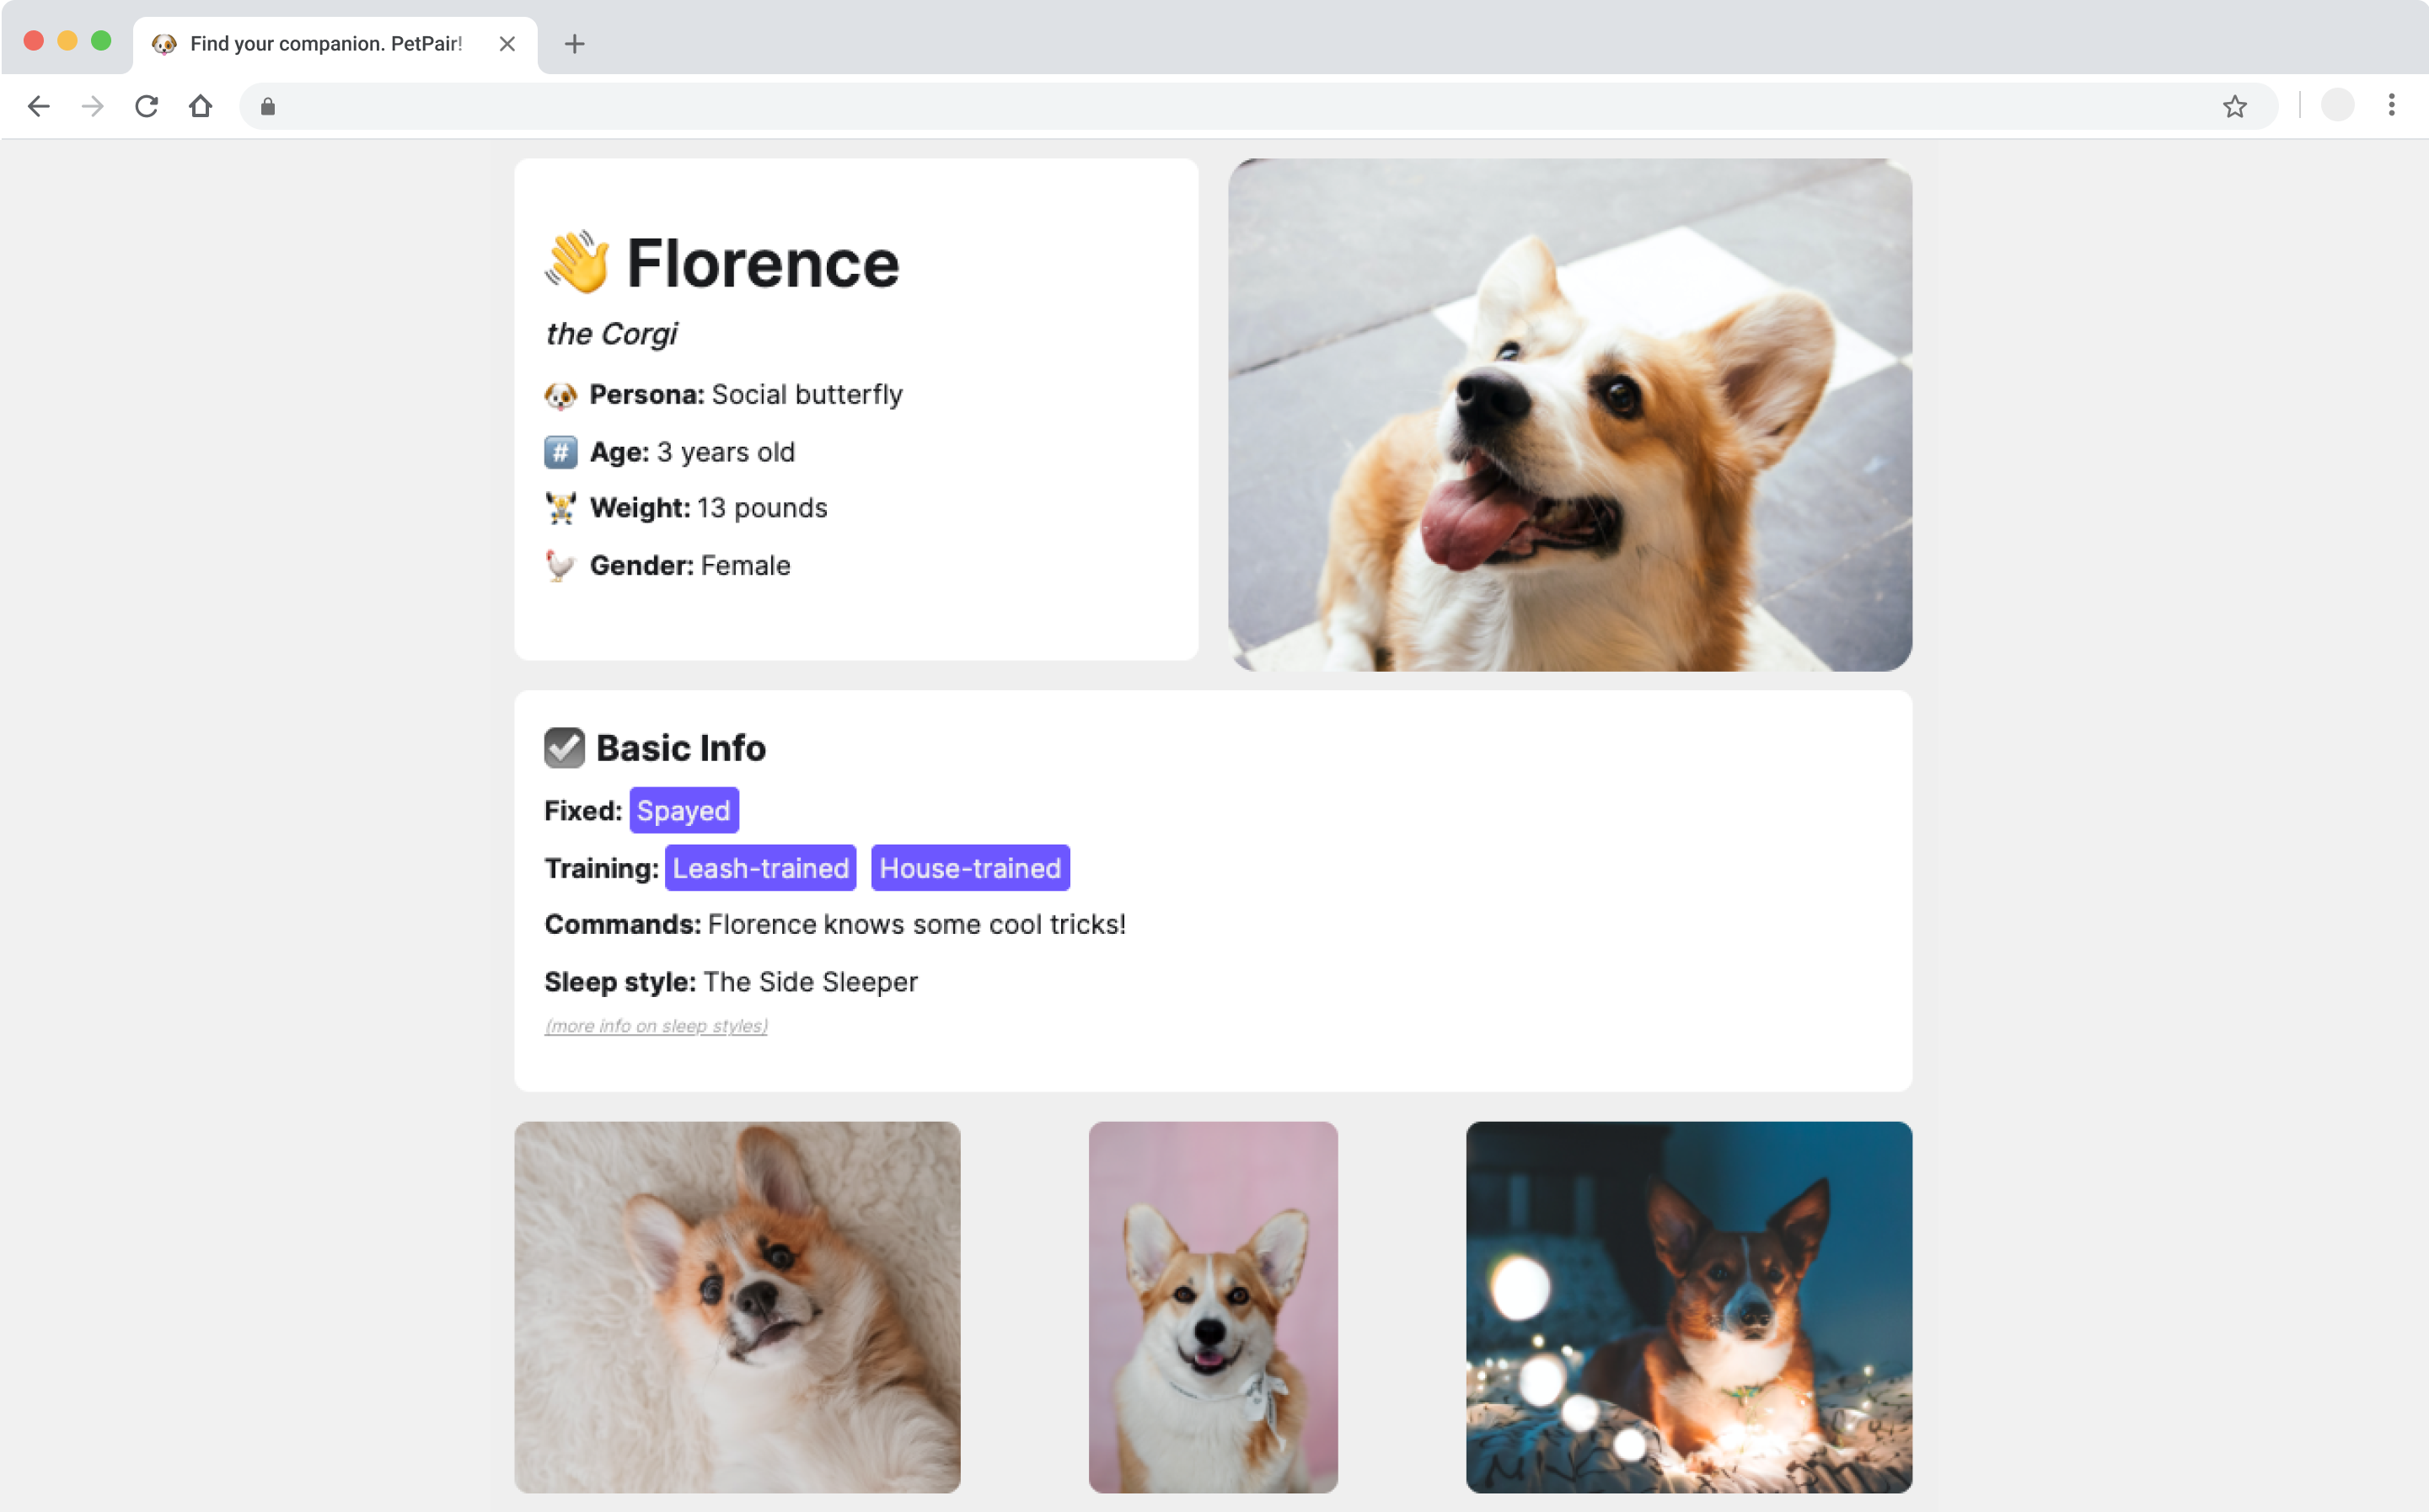Open the sleep styles info link
Screen dimensions: 2429x1512
pyautogui.click(x=655, y=1025)
